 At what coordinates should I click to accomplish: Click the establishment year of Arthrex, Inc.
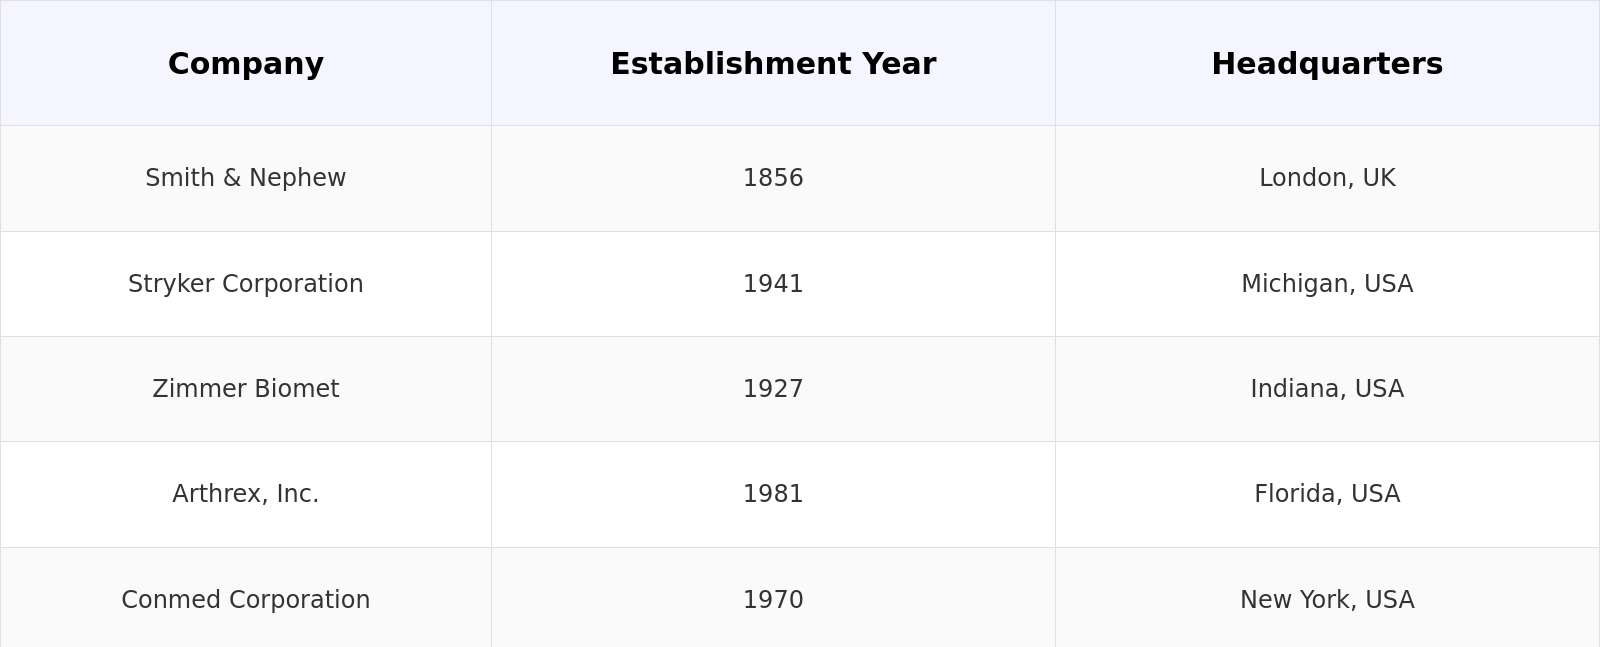click(773, 494)
